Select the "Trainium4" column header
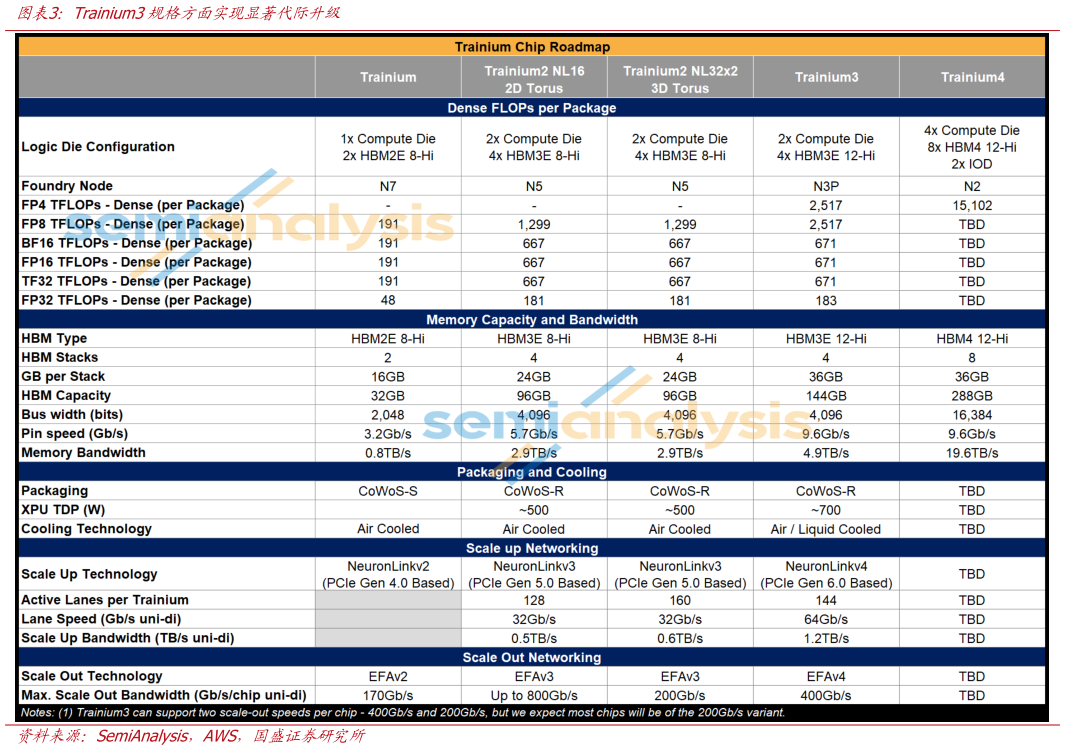 coord(972,77)
